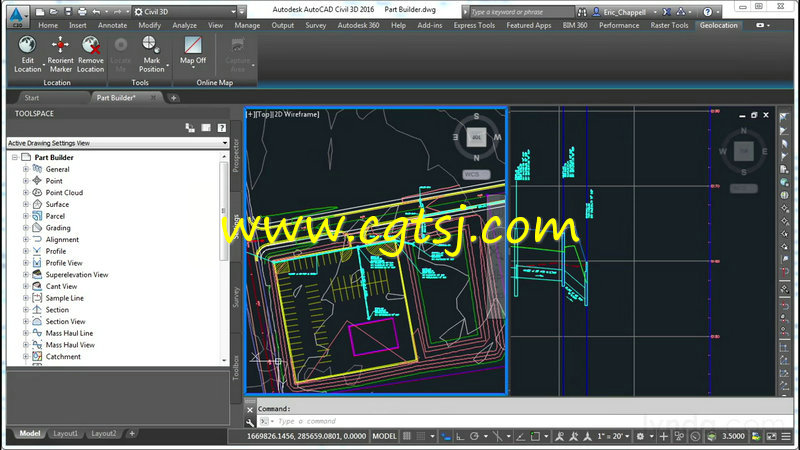Open a new drawing tab with plus button
The height and width of the screenshot is (450, 800).
tap(173, 97)
